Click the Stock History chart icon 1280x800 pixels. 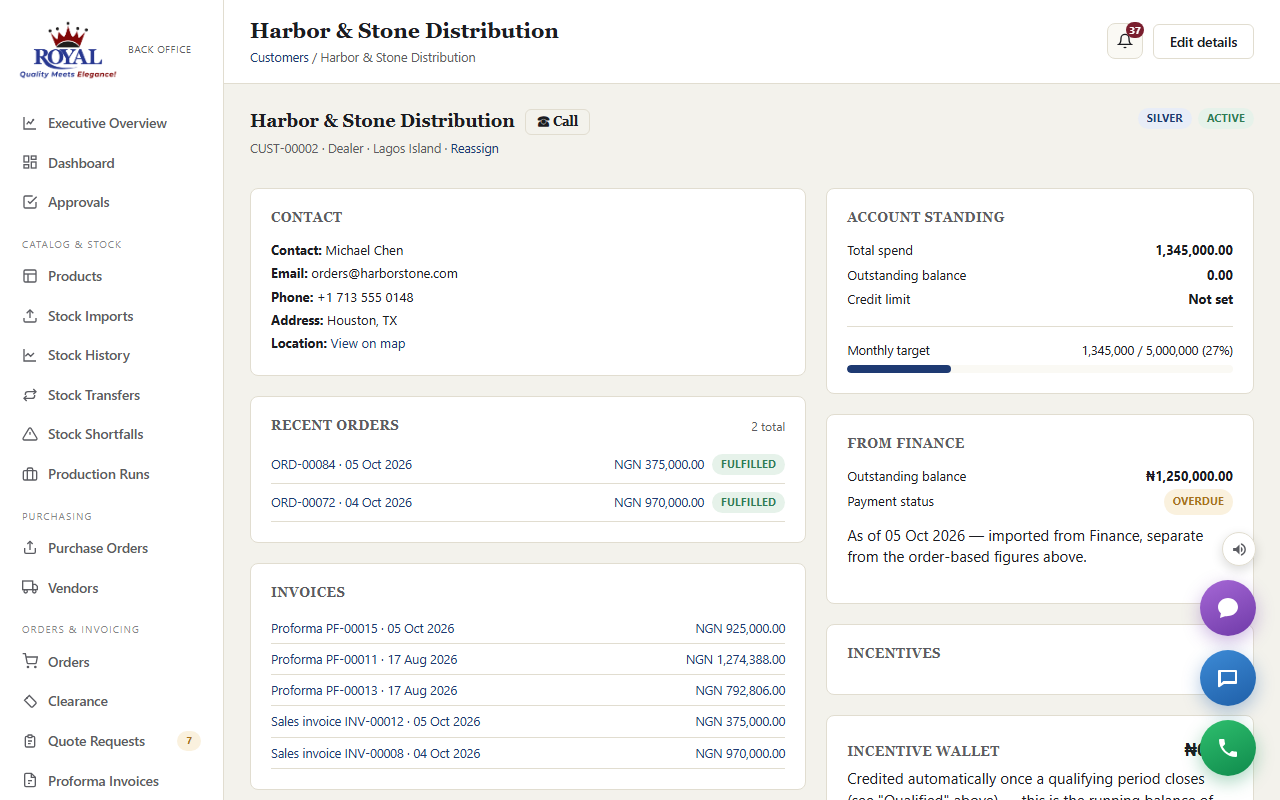point(30,355)
